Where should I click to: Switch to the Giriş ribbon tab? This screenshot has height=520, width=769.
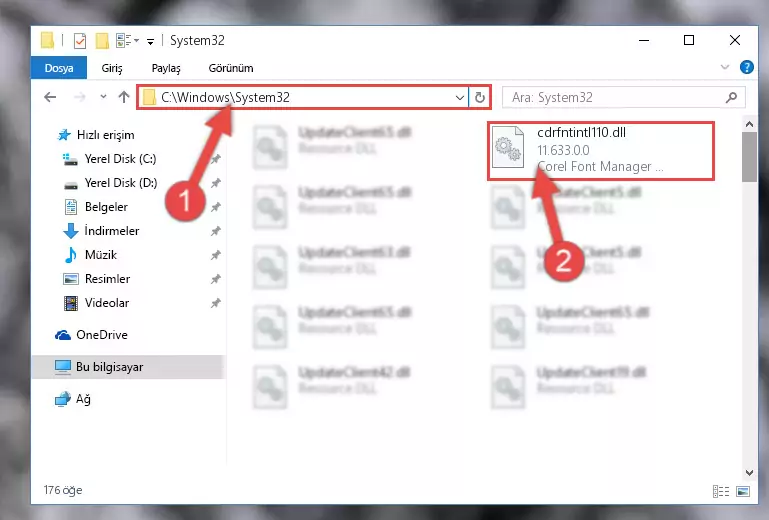click(112, 68)
